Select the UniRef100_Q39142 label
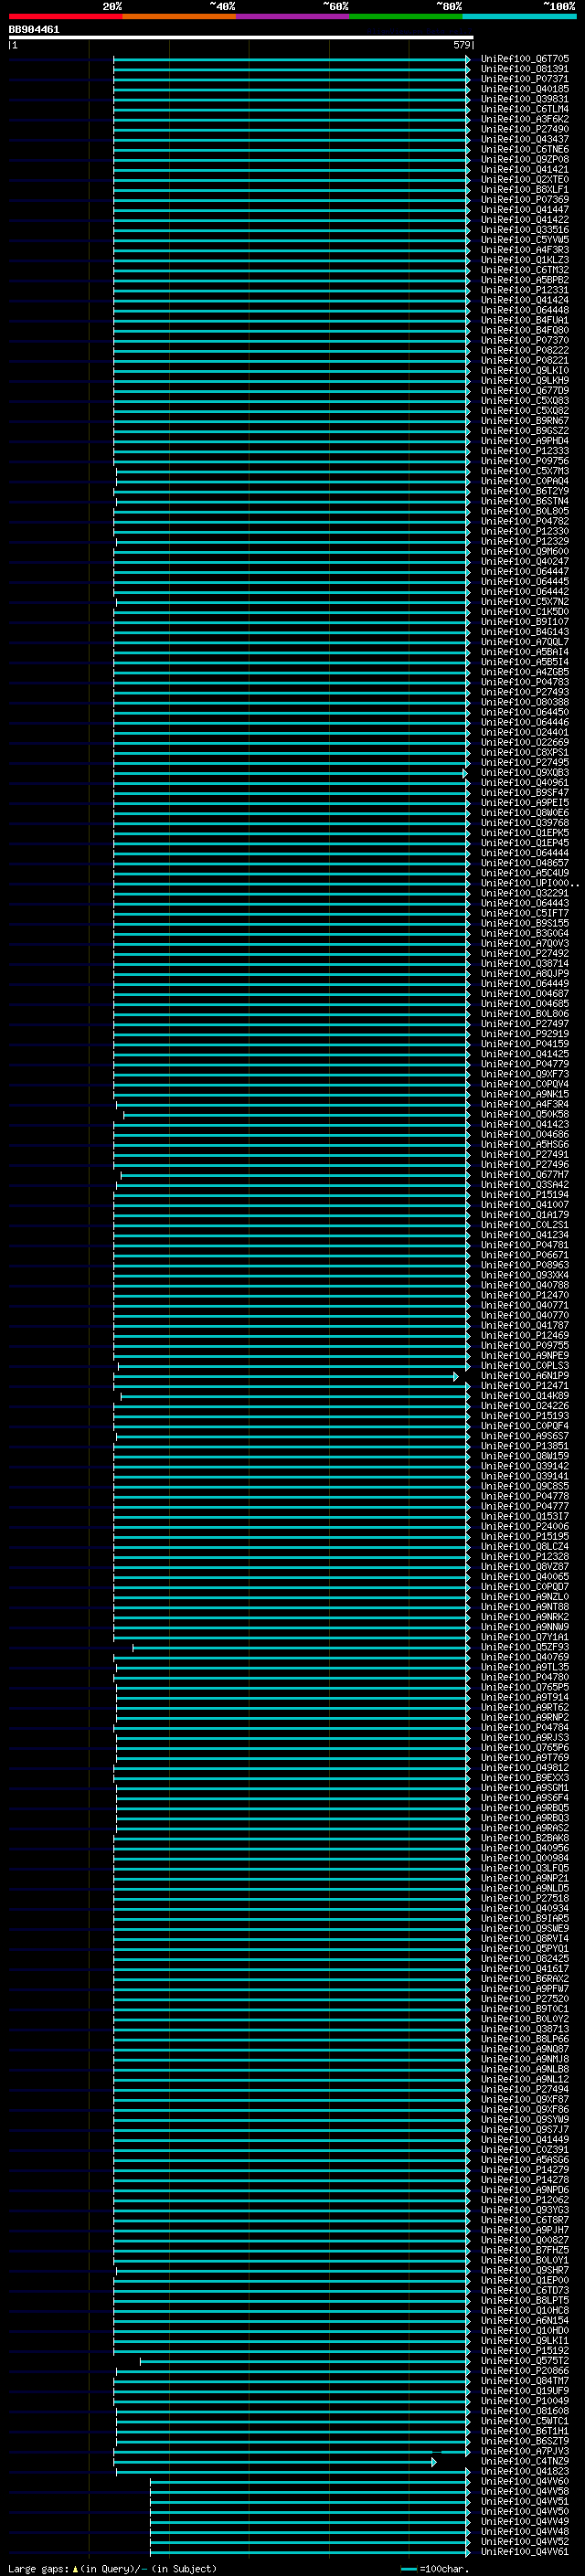 [525, 1466]
